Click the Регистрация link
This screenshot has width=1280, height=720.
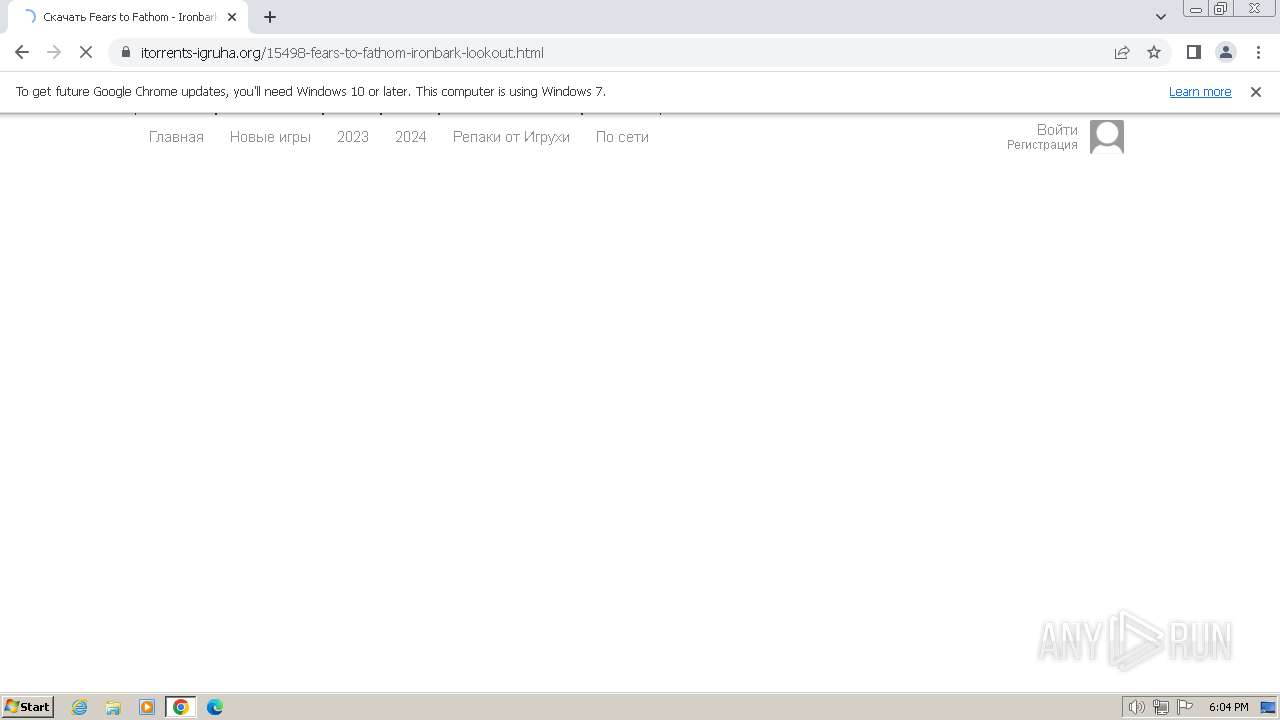pyautogui.click(x=1042, y=145)
